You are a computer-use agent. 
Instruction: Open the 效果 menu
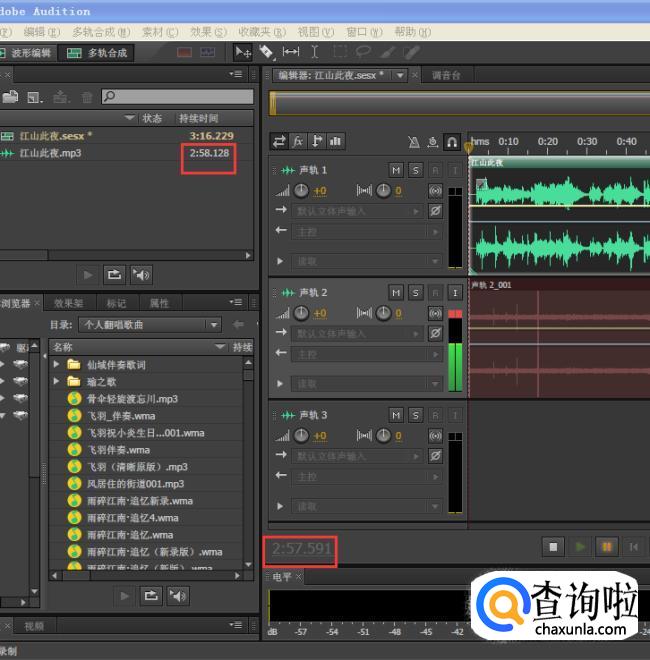(x=201, y=32)
